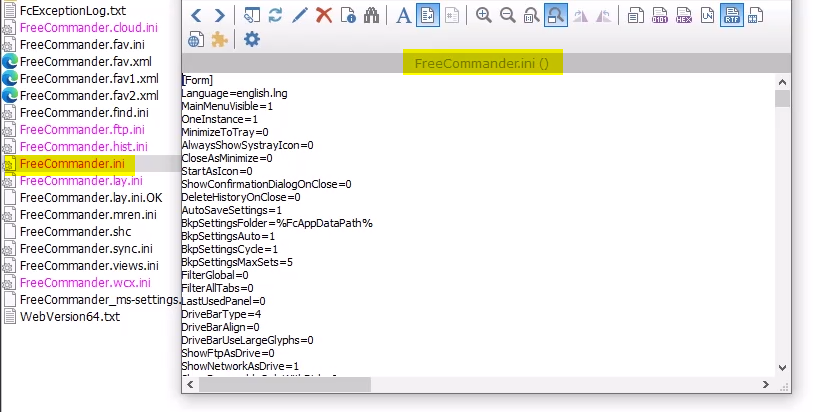Edit the file using the pencil icon
The height and width of the screenshot is (412, 820).
pos(299,15)
